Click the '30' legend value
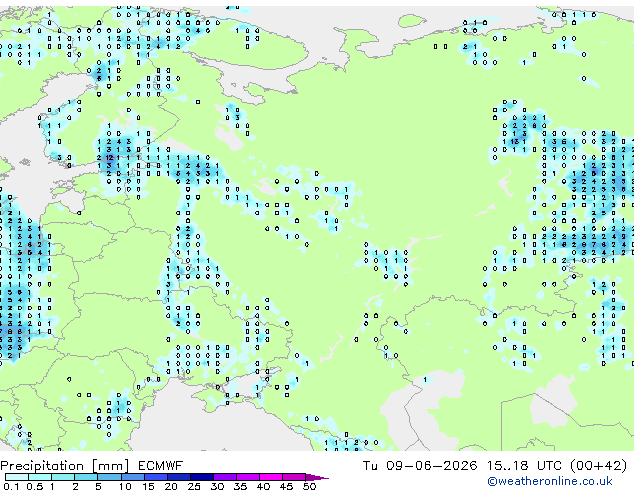The height and width of the screenshot is (490, 634). (217, 486)
